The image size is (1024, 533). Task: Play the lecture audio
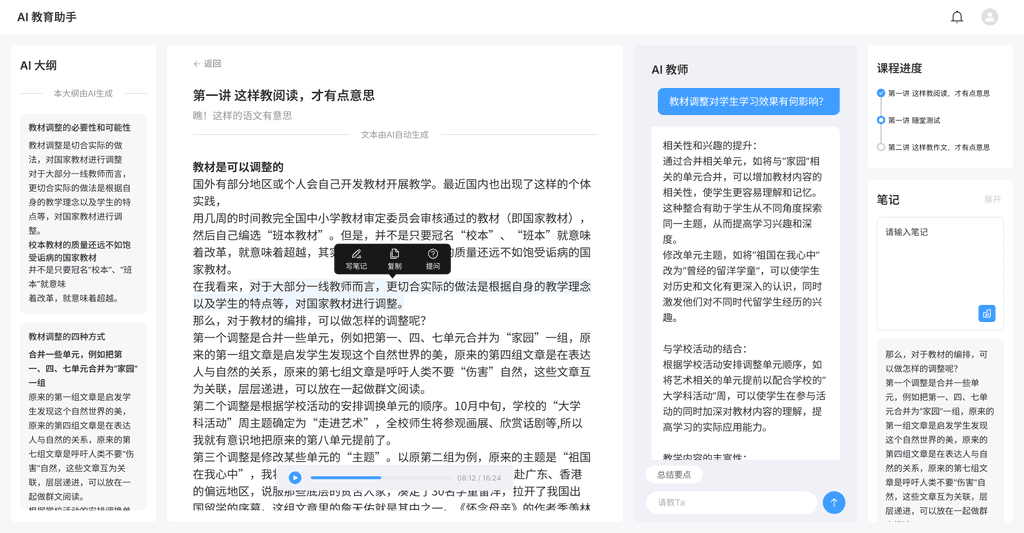[x=295, y=477]
